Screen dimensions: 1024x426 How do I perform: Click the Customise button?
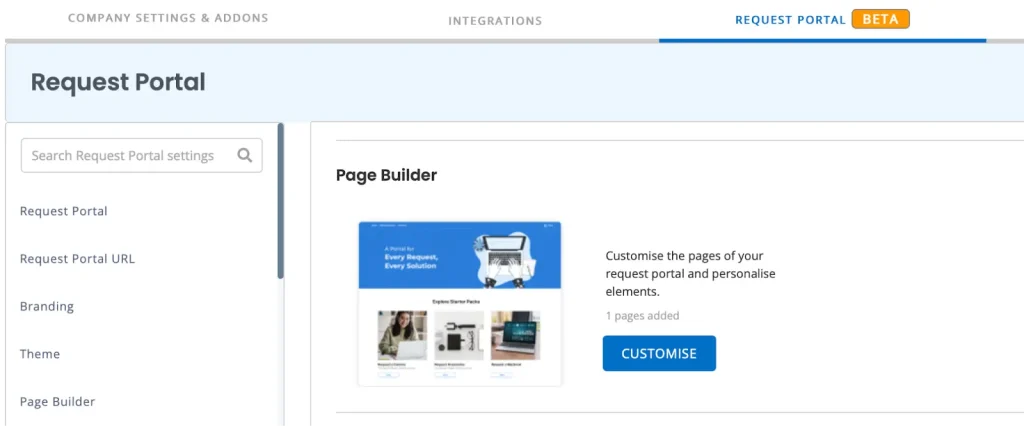[659, 353]
